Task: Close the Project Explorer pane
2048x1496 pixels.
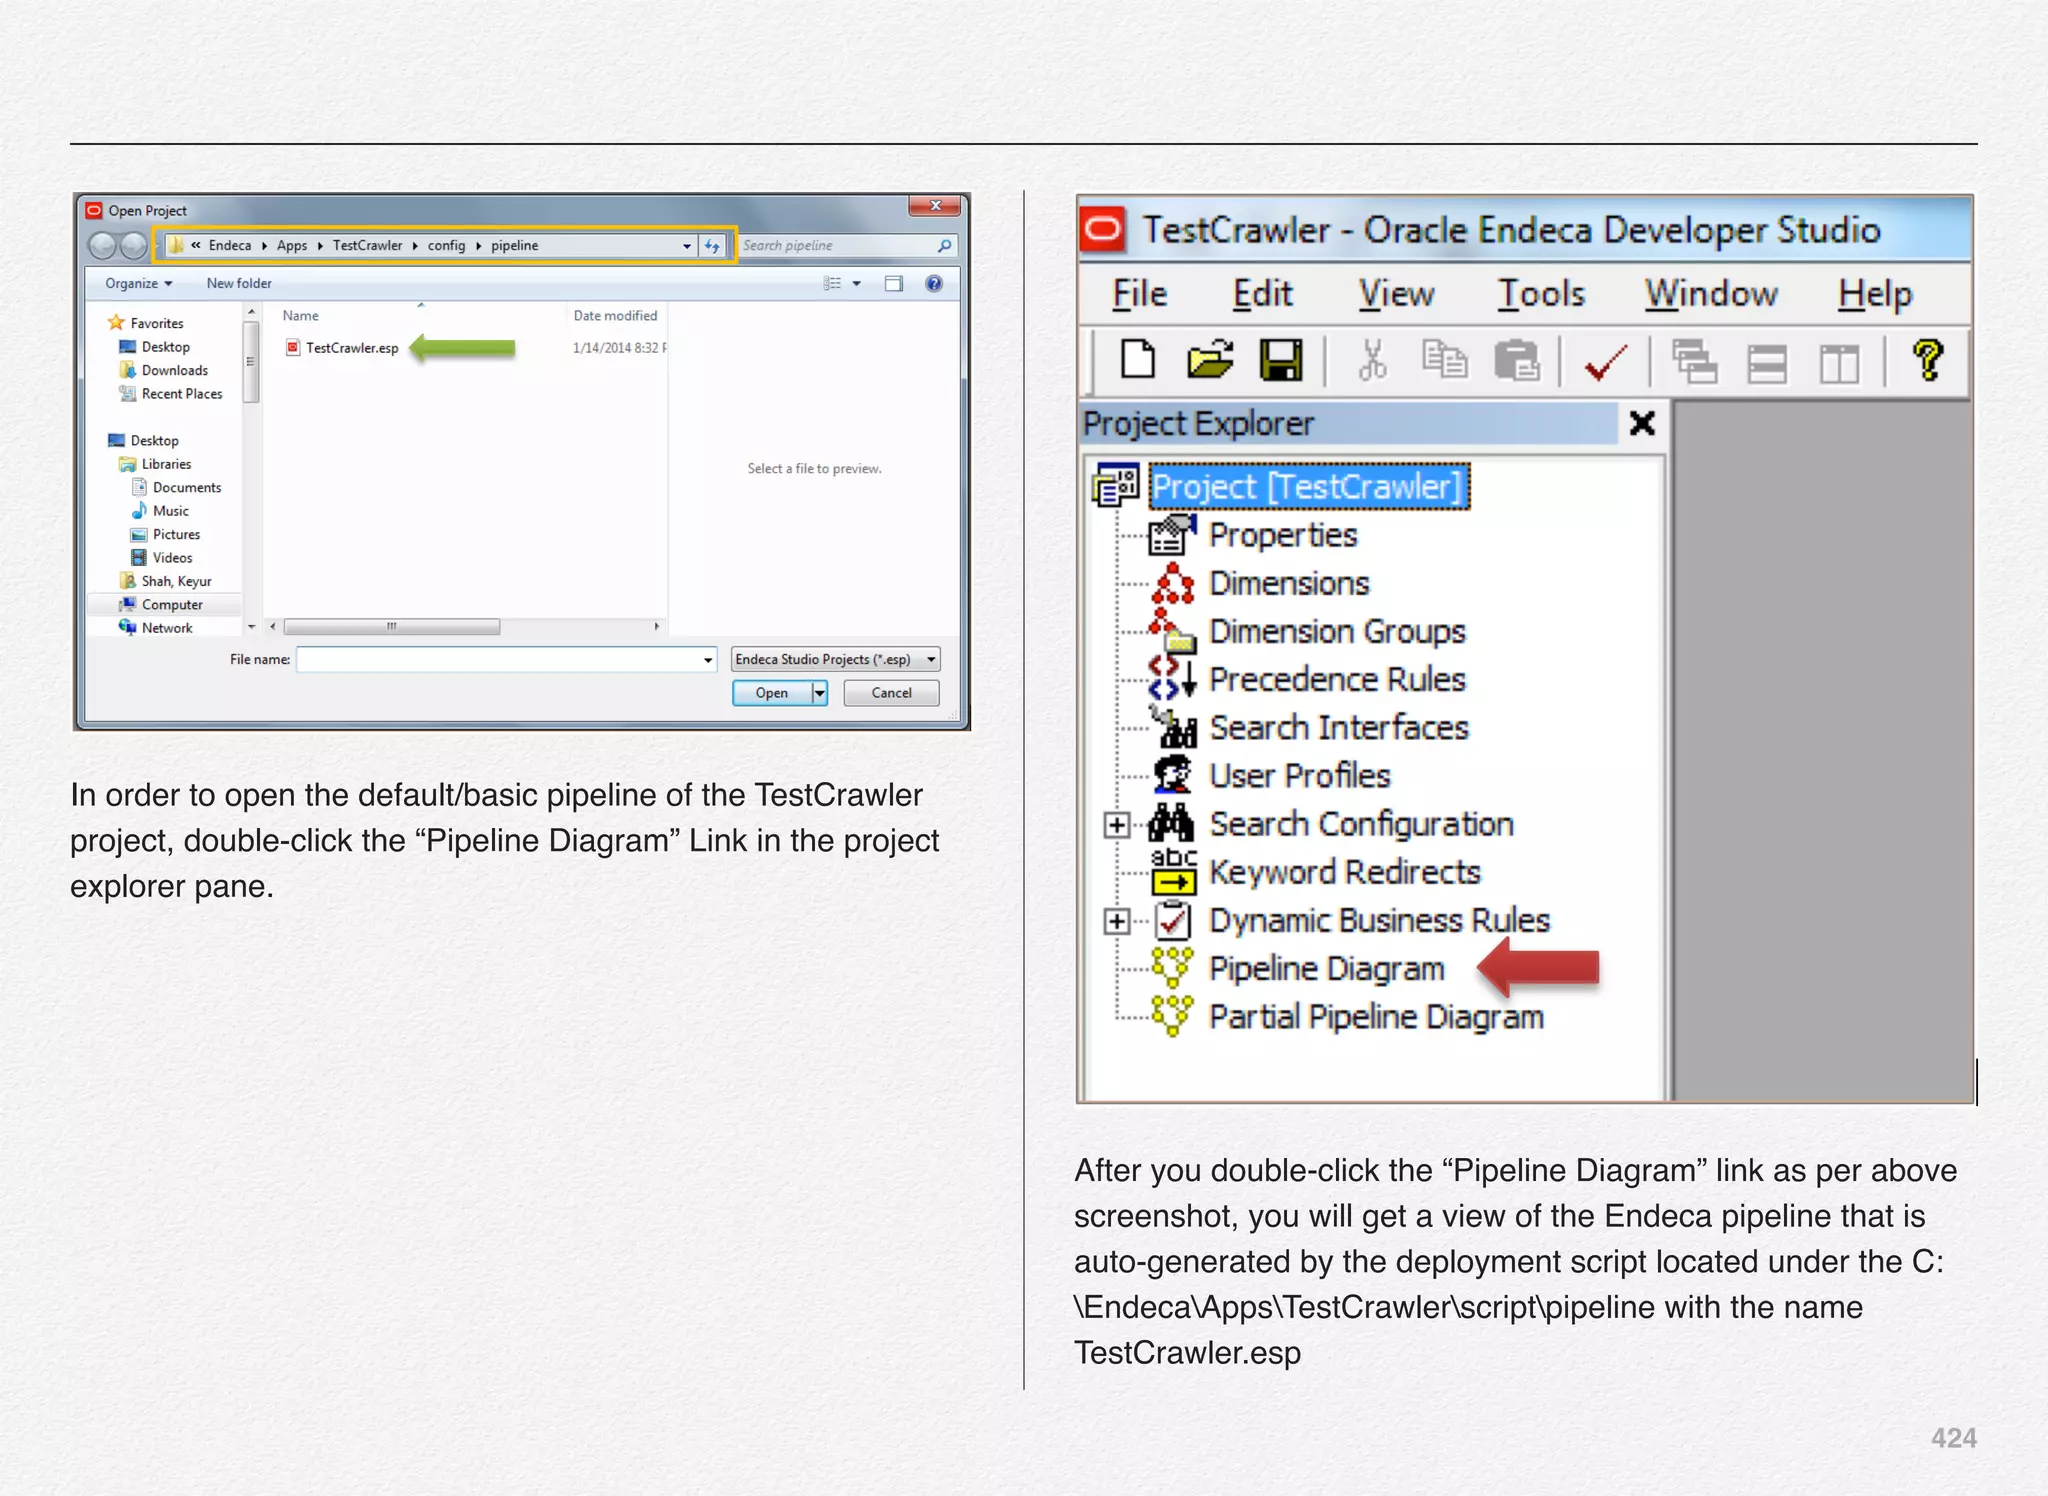Action: click(x=1642, y=423)
